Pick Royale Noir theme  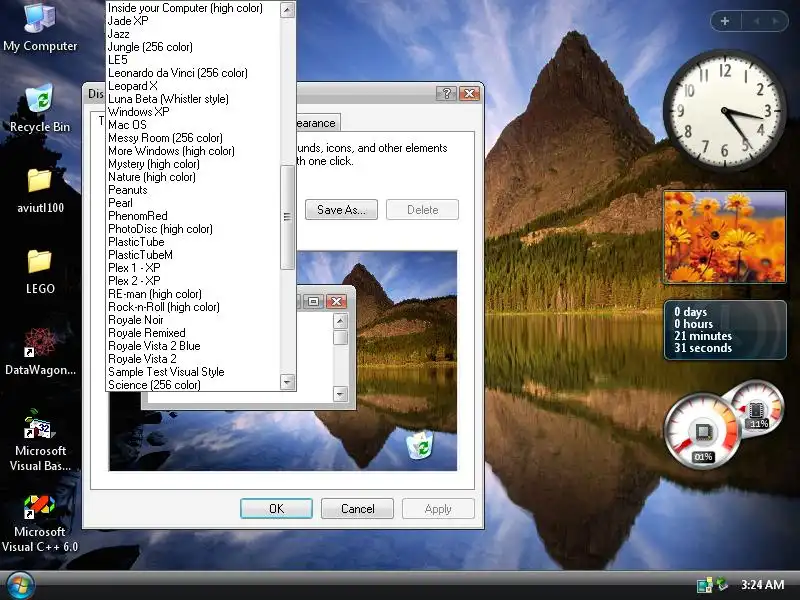193,320
